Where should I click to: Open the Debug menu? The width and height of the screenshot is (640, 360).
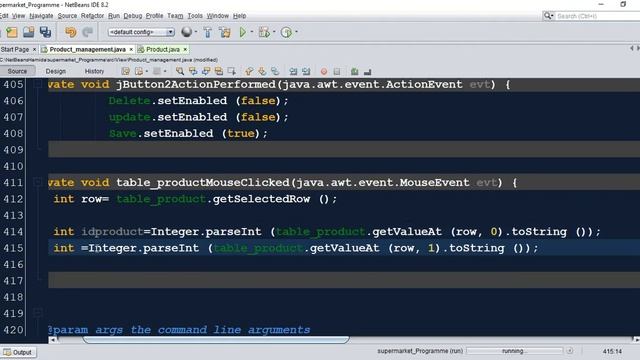[x=133, y=16]
